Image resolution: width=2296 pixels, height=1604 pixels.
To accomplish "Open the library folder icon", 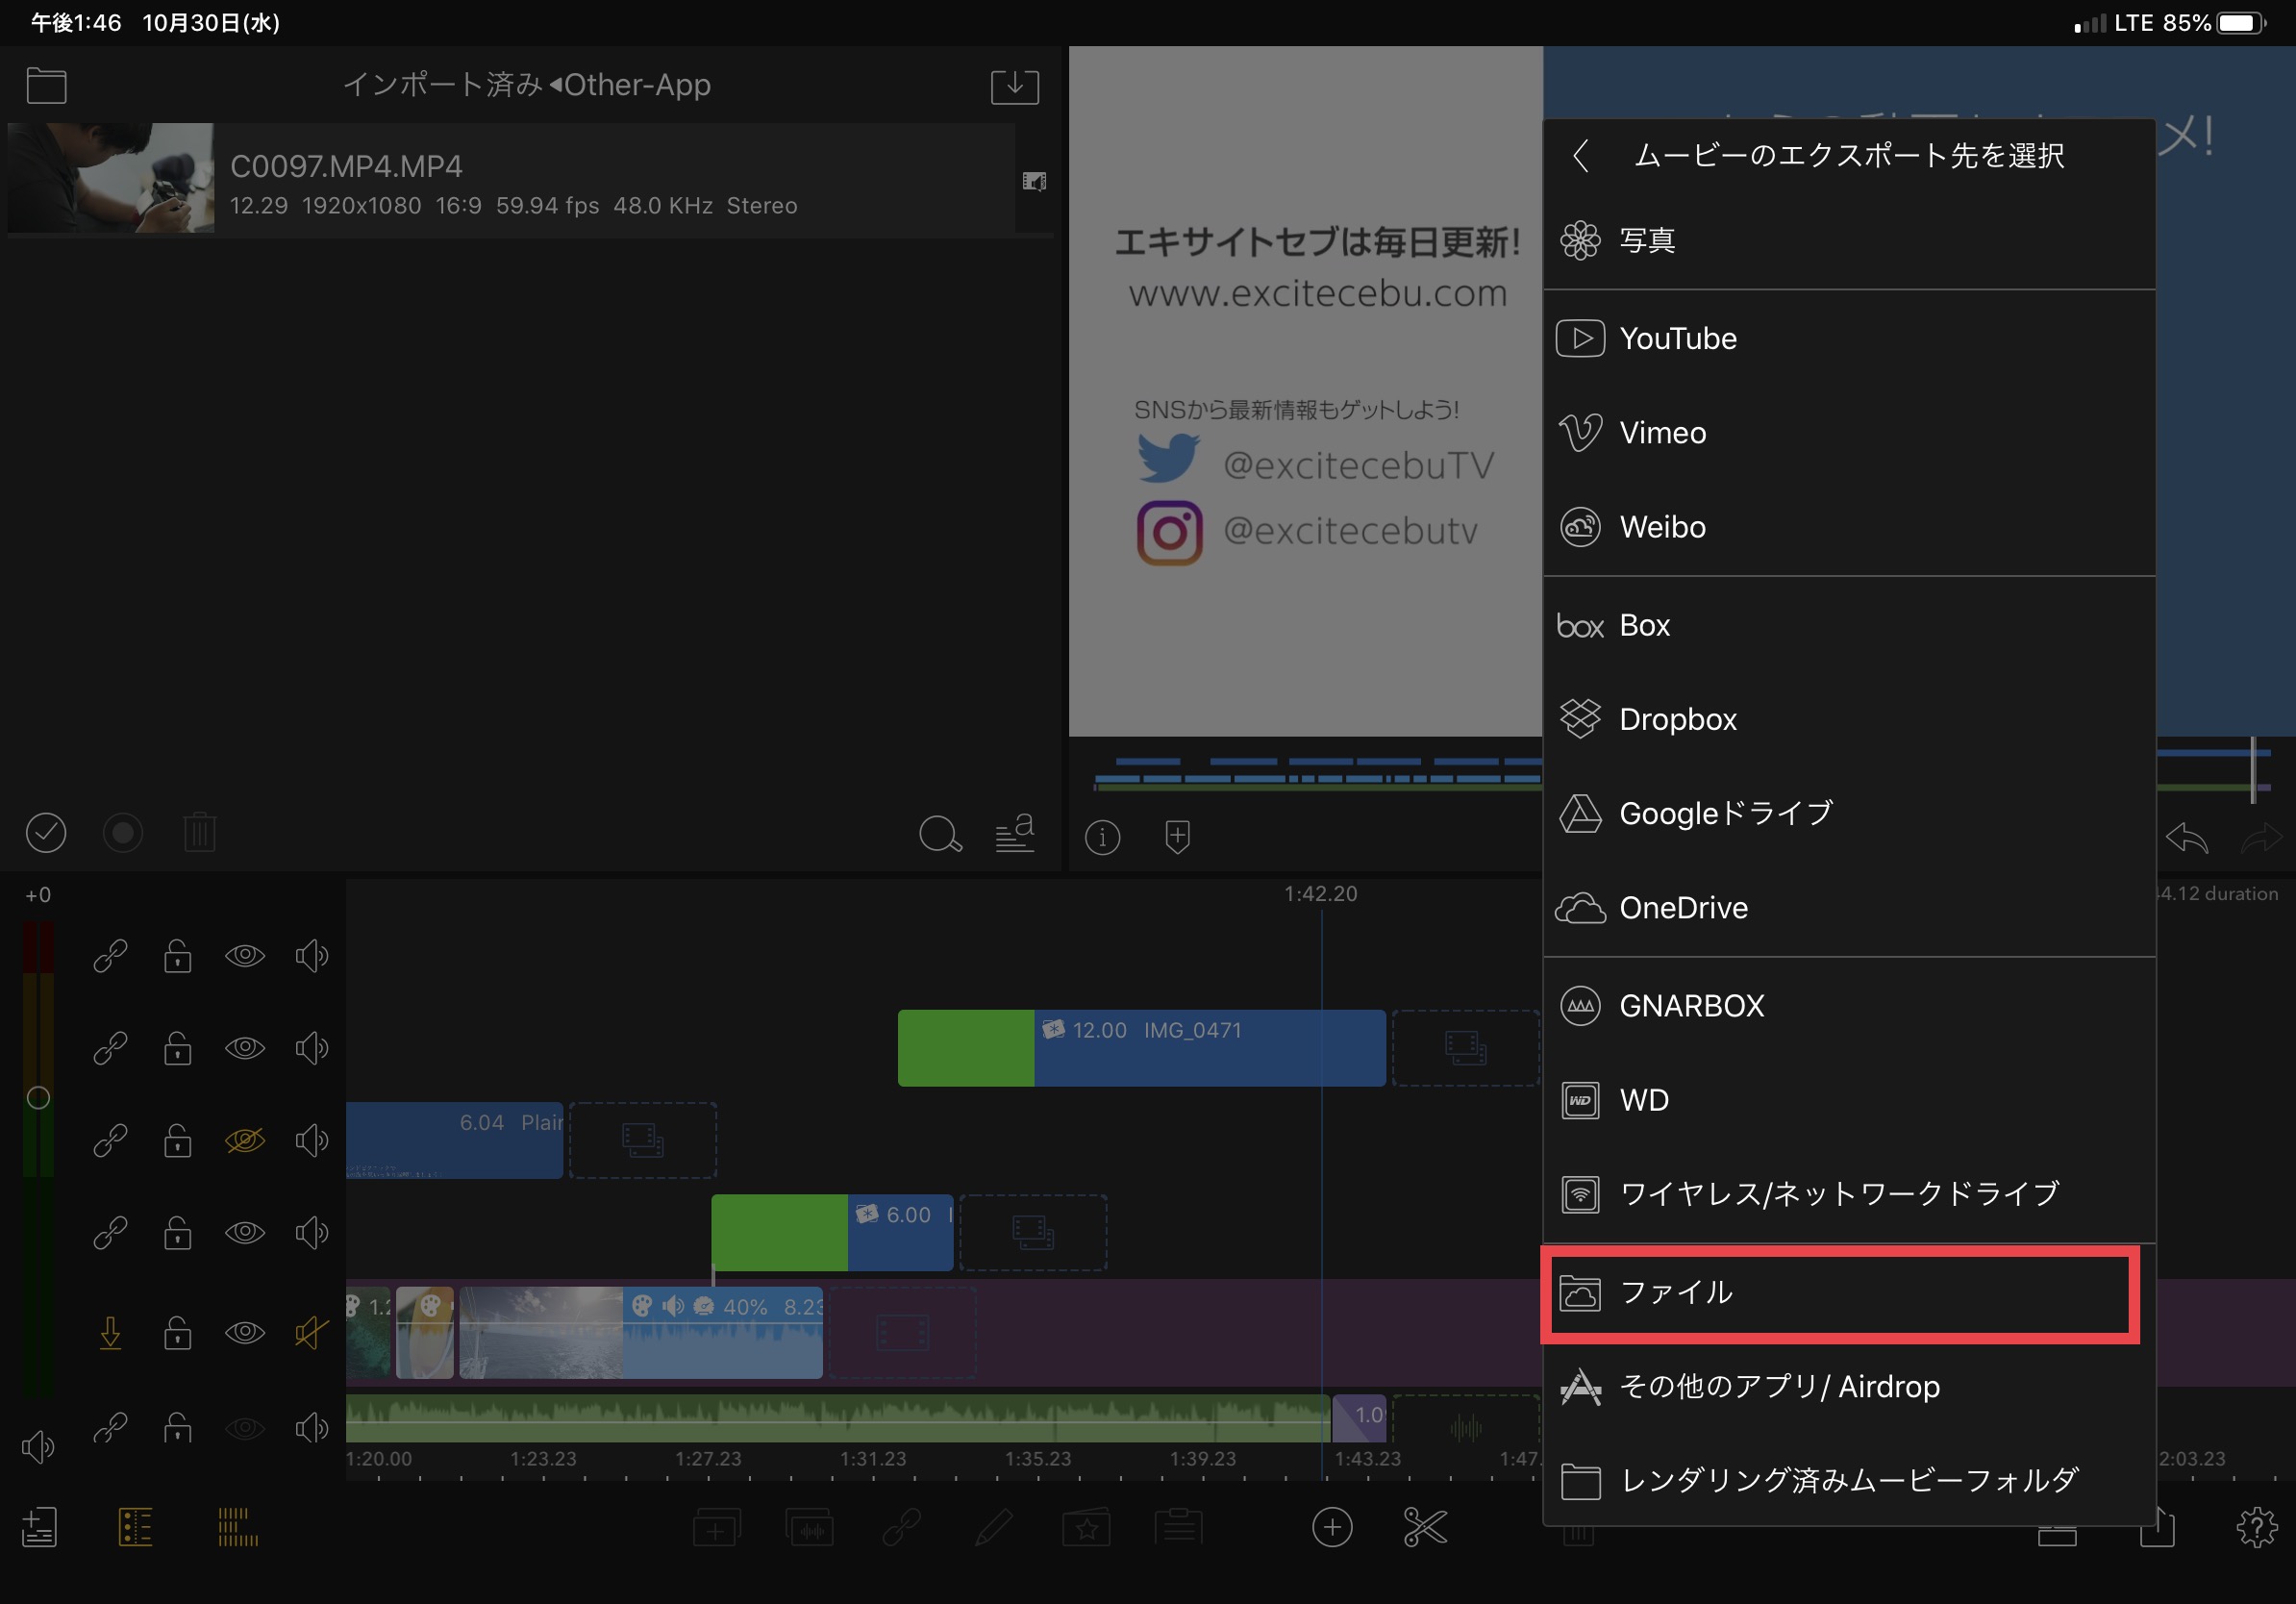I will coord(46,86).
